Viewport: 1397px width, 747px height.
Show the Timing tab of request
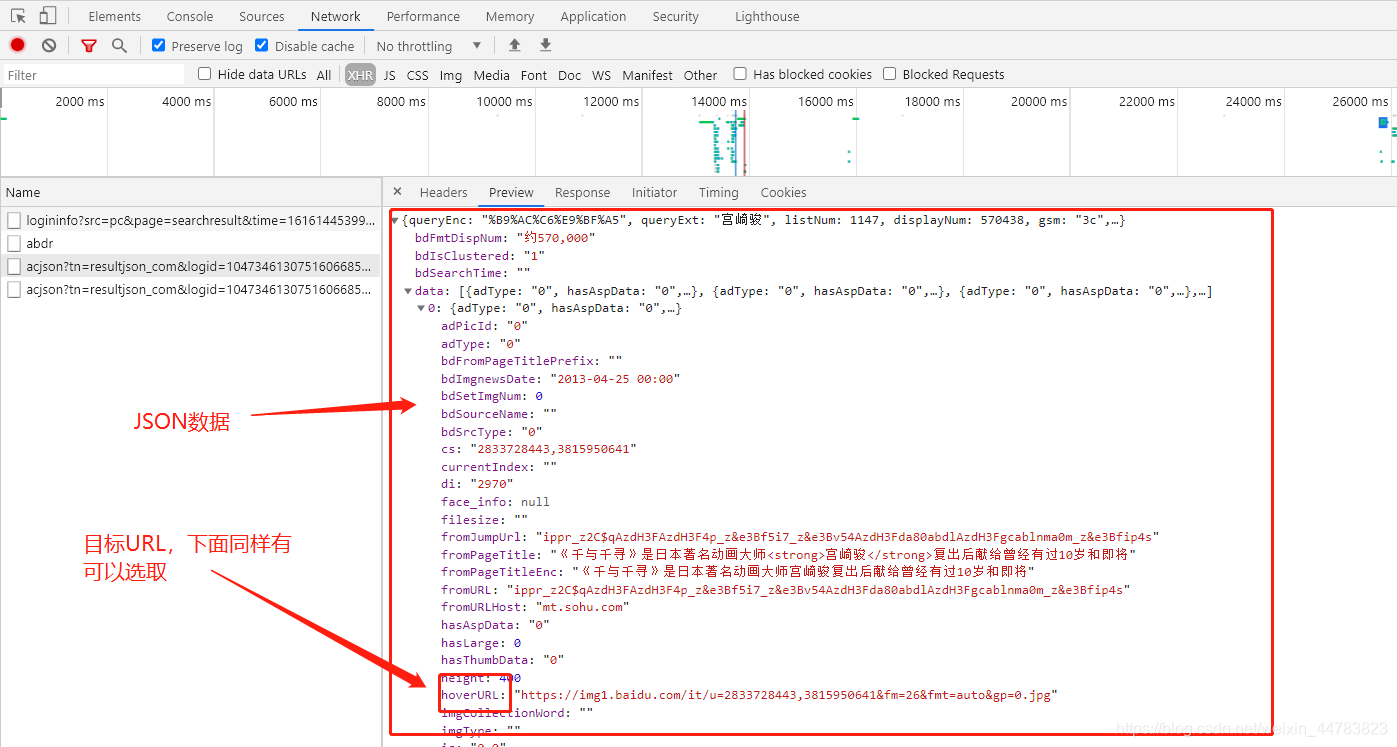coord(718,192)
